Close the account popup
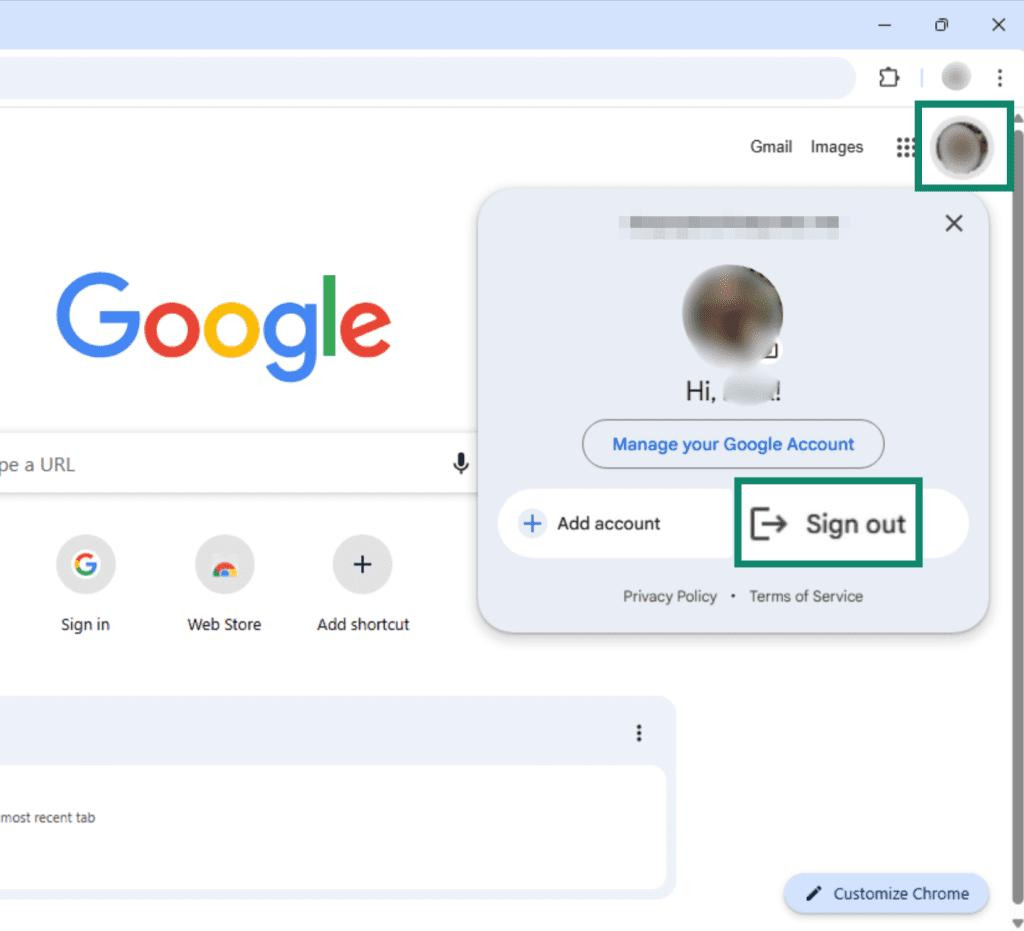 953,223
